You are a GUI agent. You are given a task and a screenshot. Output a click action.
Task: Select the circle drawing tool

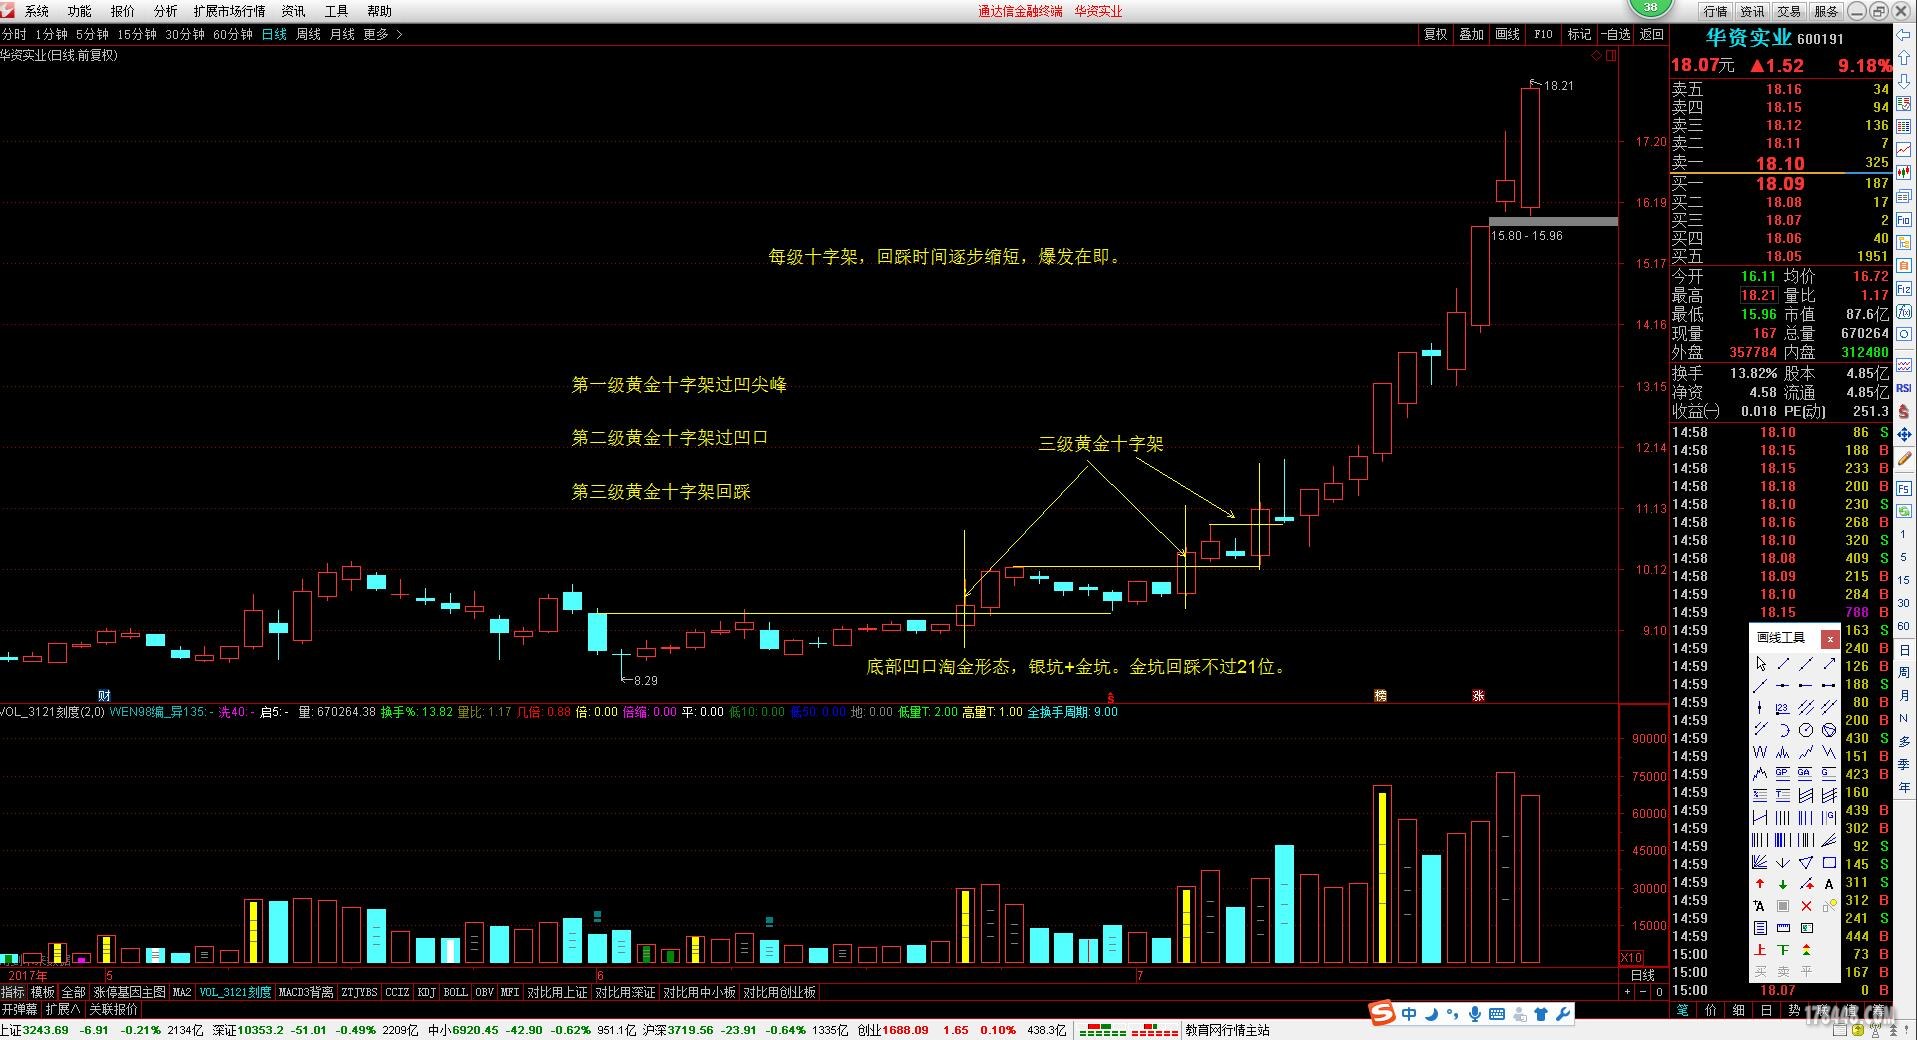(x=1806, y=730)
